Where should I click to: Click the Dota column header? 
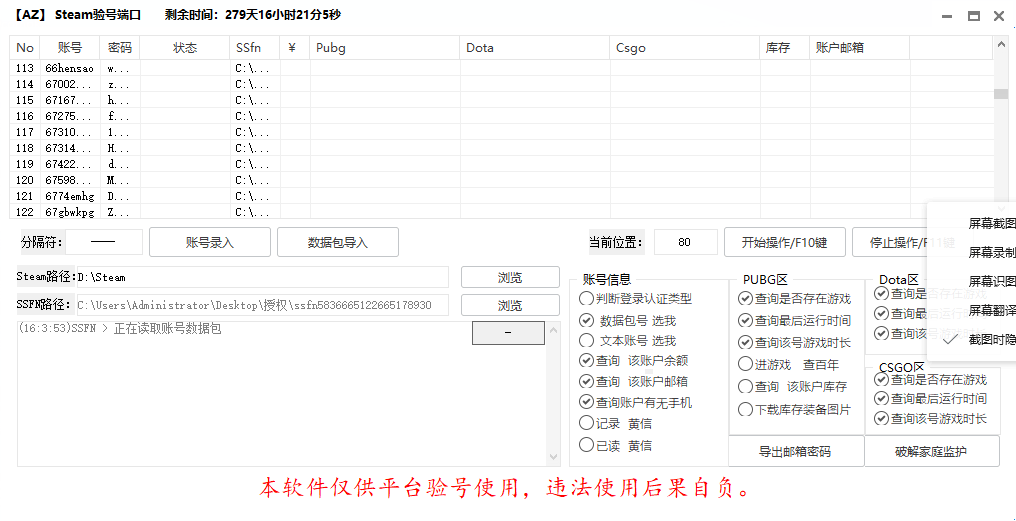coord(535,47)
